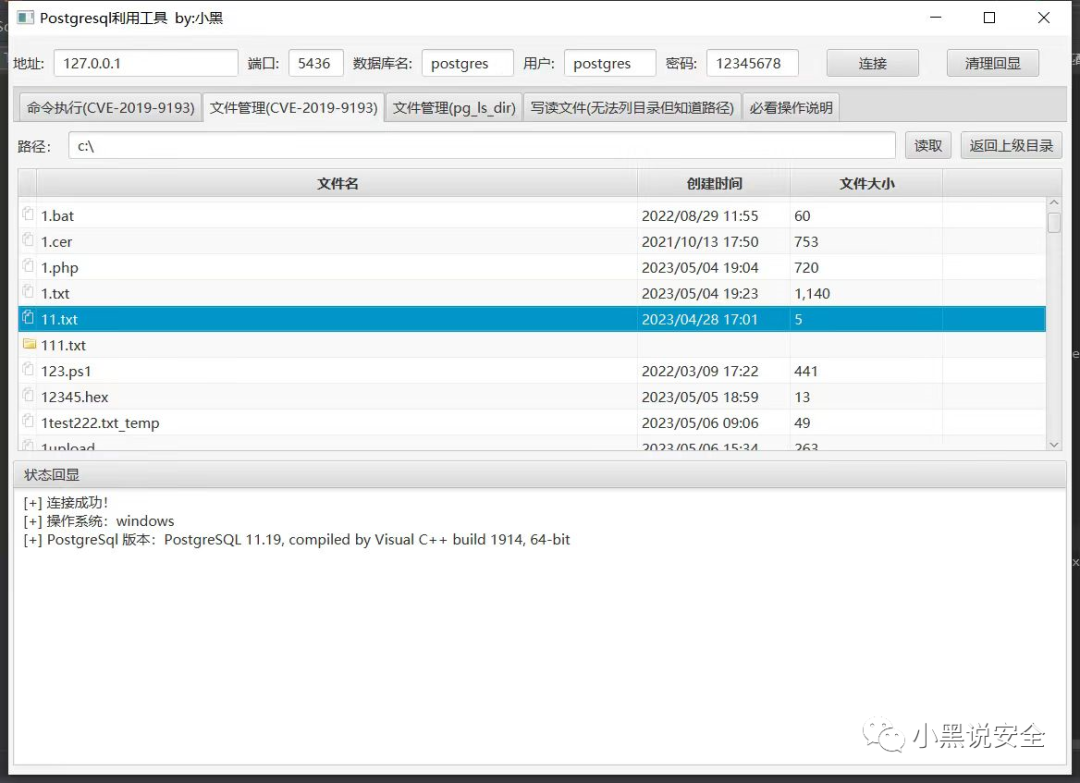Image resolution: width=1080 pixels, height=783 pixels.
Task: Click the date 2023/05/04 19:04
Action: [700, 267]
